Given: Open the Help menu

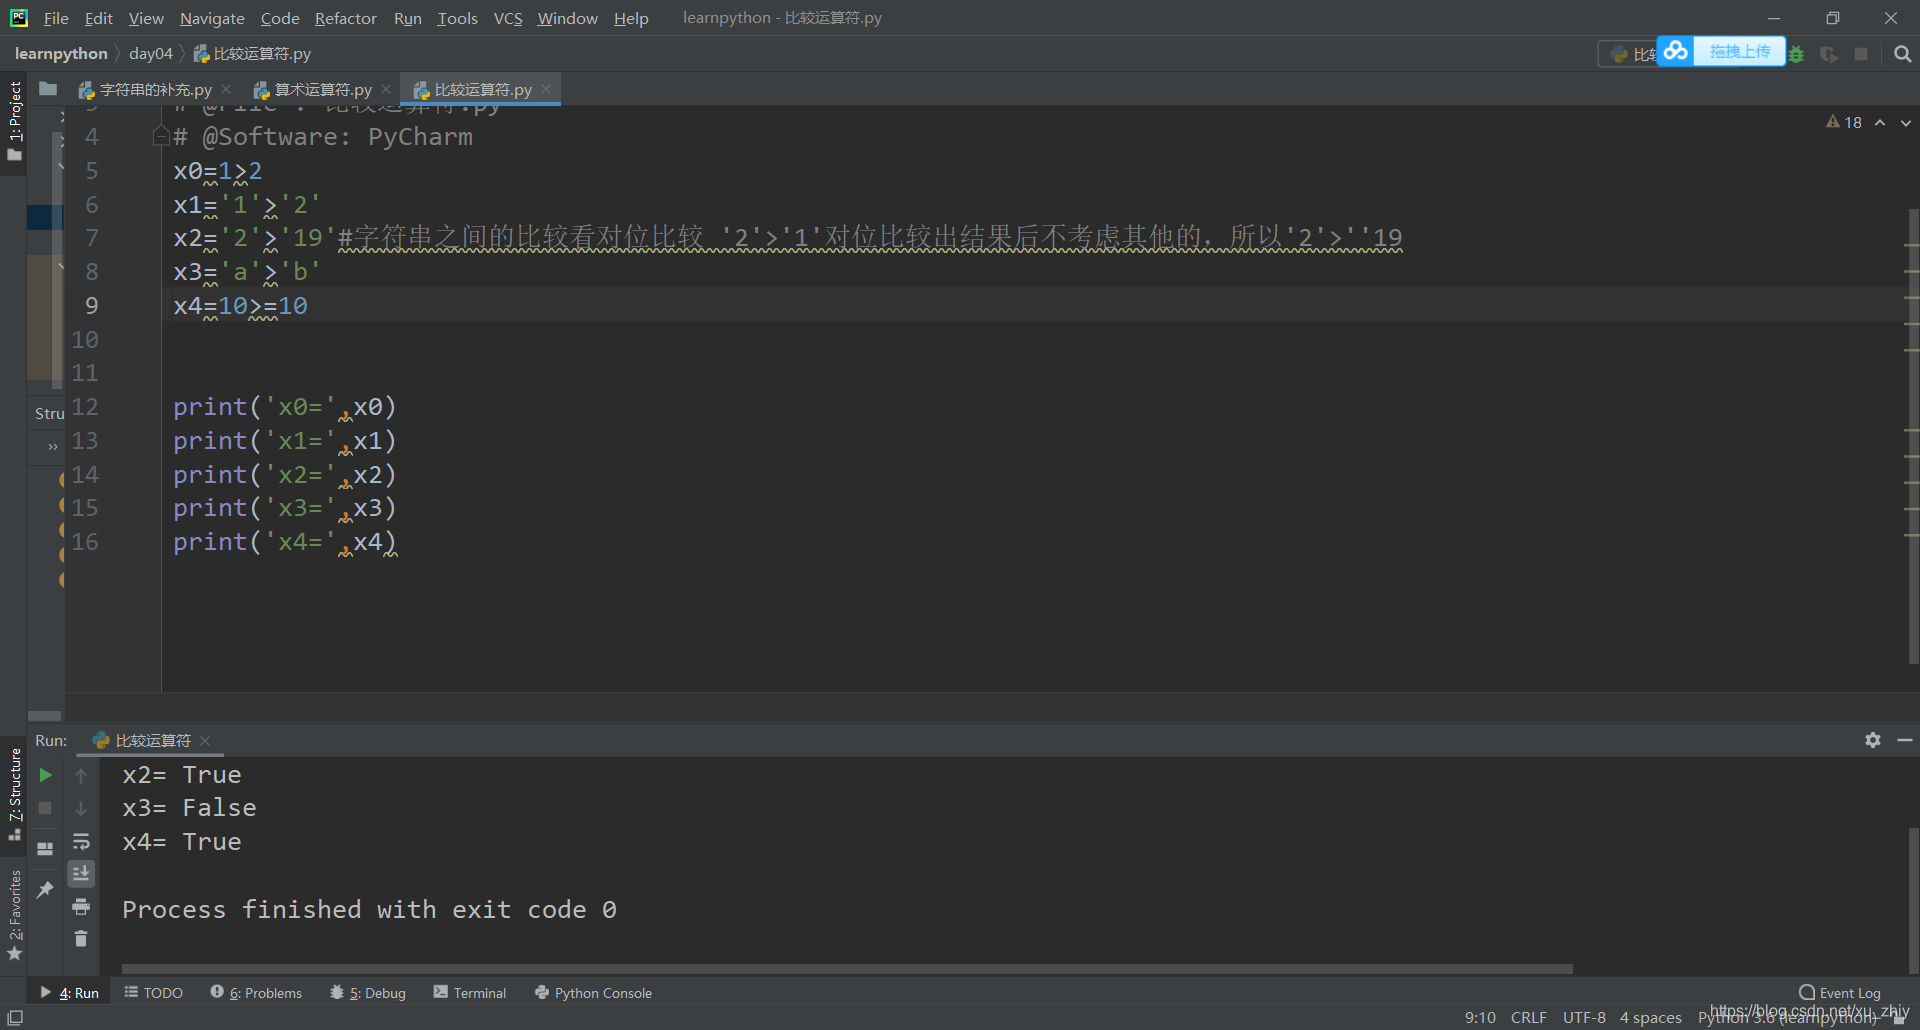Looking at the screenshot, I should pos(631,18).
